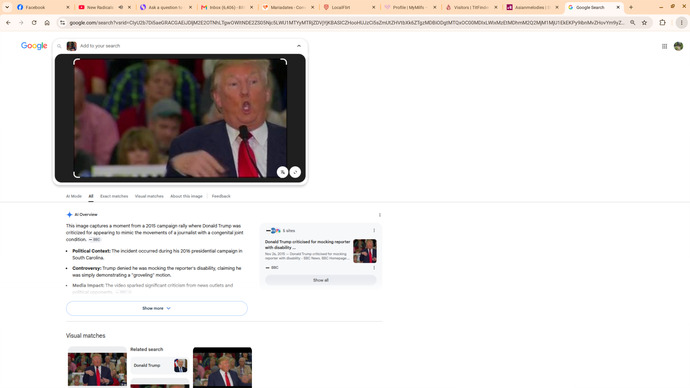Click the uploaded image thumbnail in the search box
The width and height of the screenshot is (690, 388).
point(71,46)
